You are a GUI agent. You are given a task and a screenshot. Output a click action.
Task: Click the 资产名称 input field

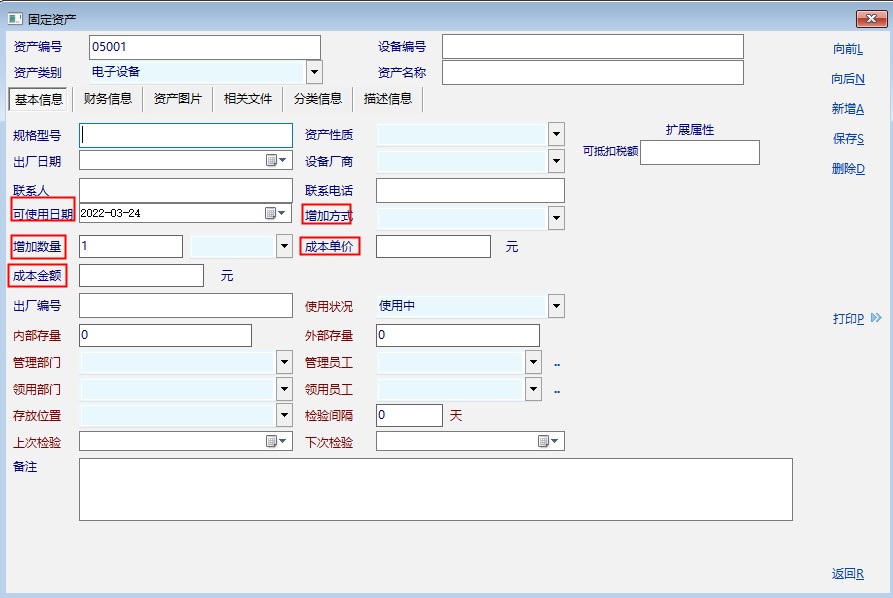(592, 73)
